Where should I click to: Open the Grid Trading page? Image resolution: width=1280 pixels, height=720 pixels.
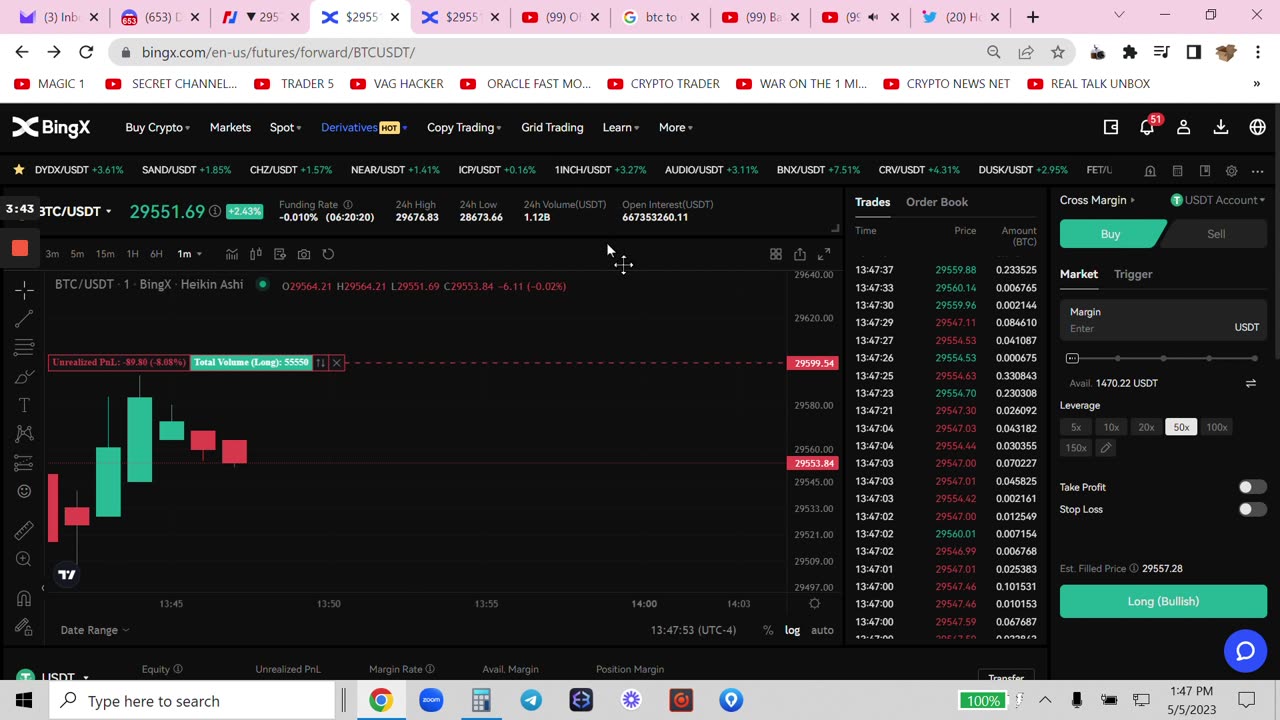tap(552, 127)
